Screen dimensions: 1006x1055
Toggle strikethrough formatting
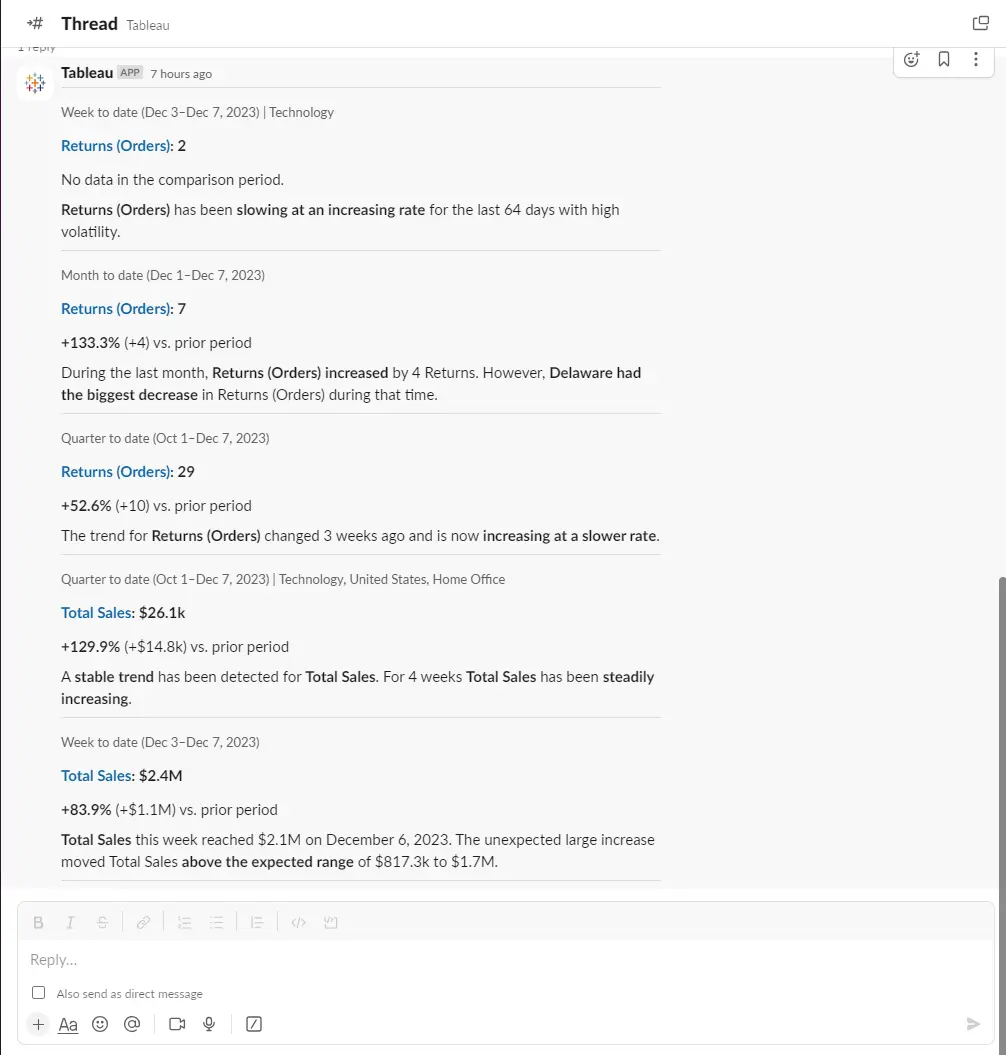point(102,922)
